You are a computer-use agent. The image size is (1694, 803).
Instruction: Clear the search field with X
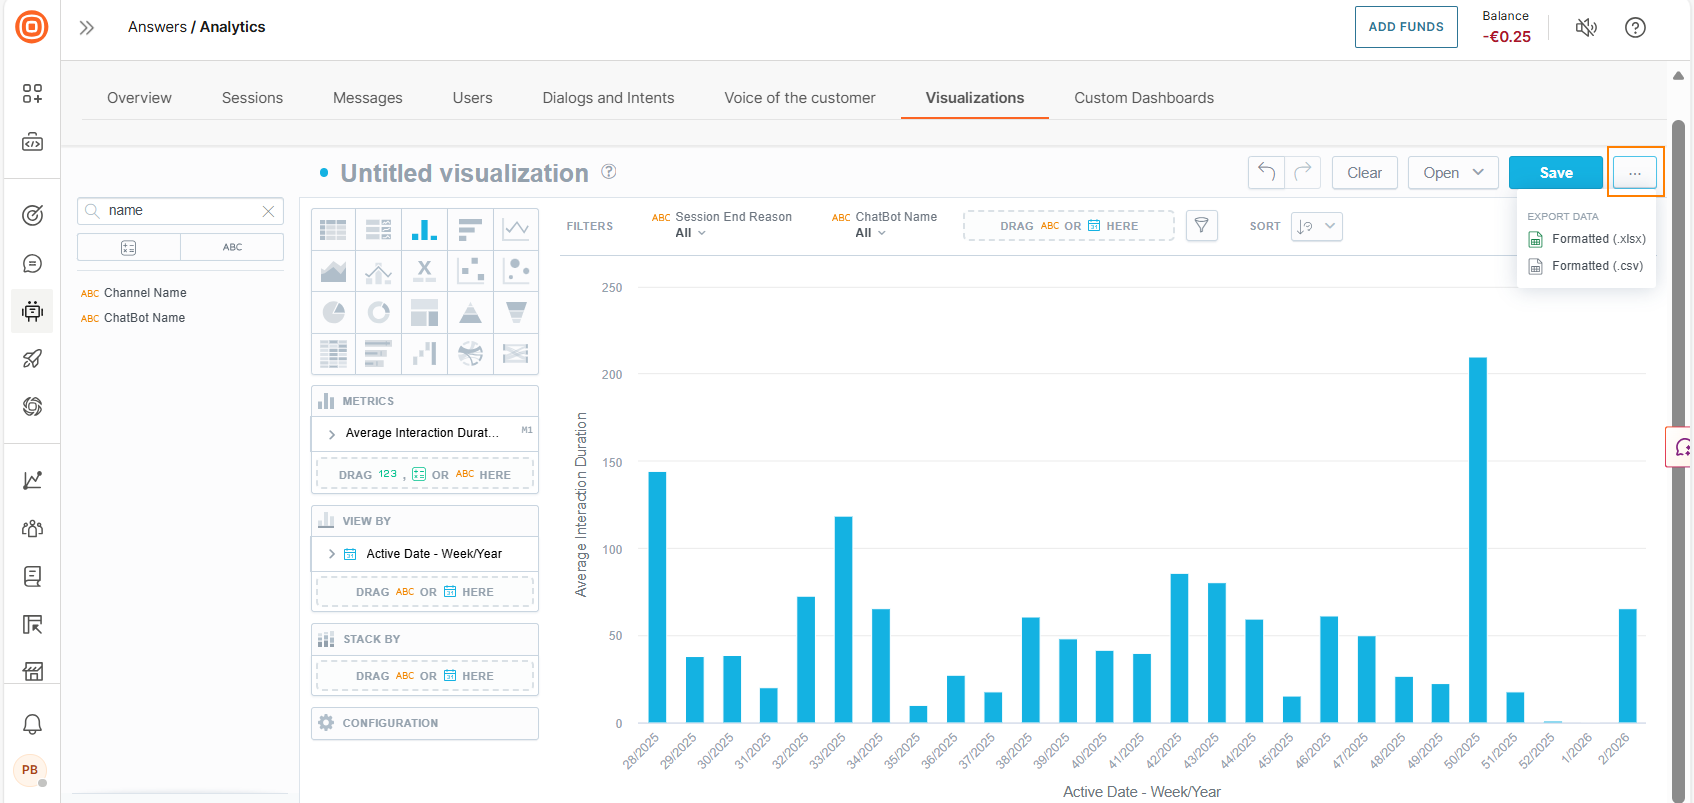point(268,211)
